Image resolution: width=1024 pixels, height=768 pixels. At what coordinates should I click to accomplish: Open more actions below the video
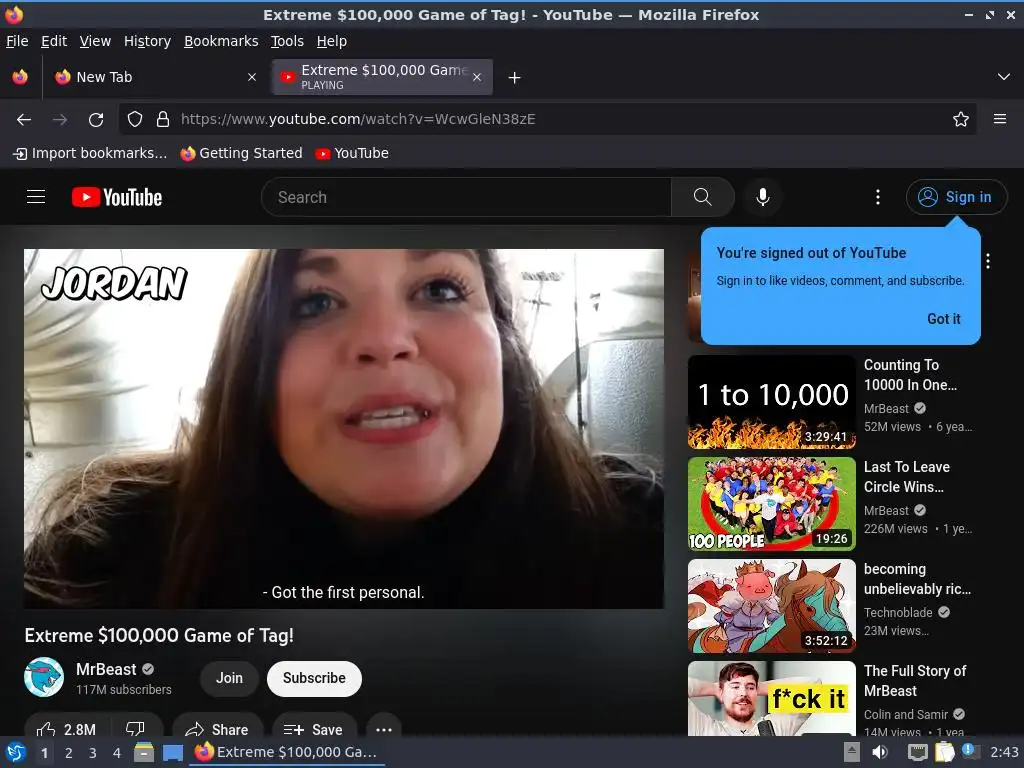384,729
